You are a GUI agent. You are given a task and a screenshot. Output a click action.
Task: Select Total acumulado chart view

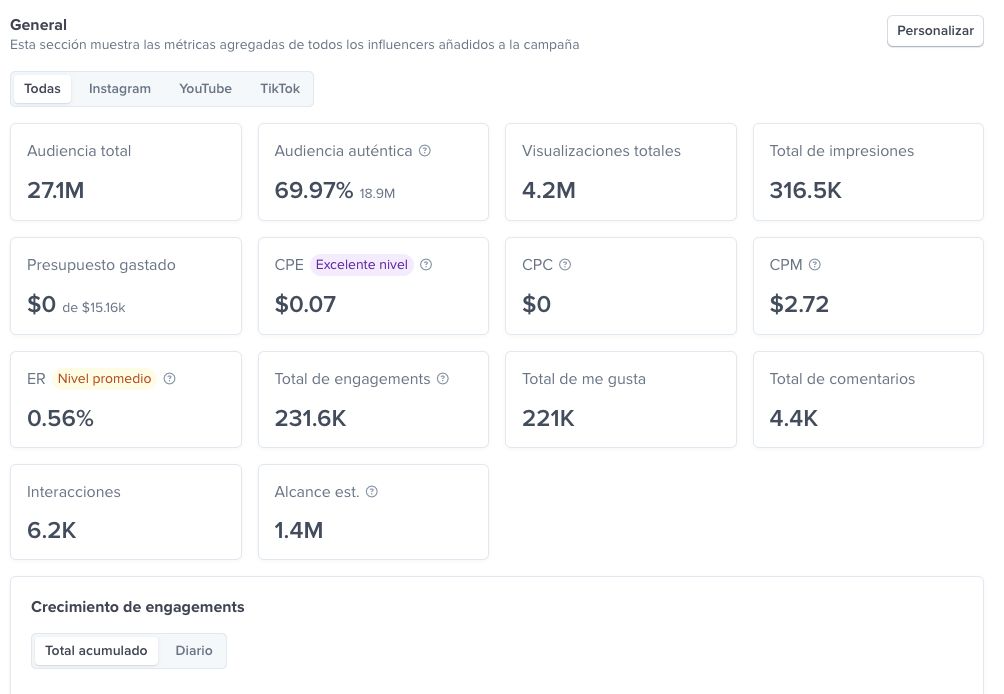coord(96,651)
